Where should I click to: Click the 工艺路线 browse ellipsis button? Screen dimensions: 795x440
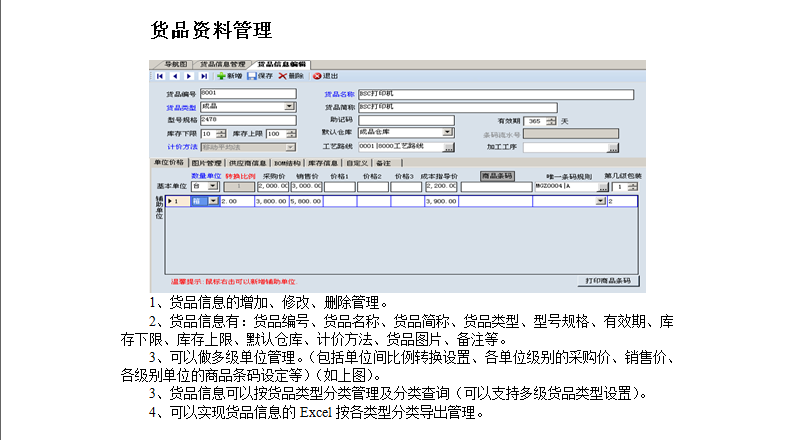point(449,147)
